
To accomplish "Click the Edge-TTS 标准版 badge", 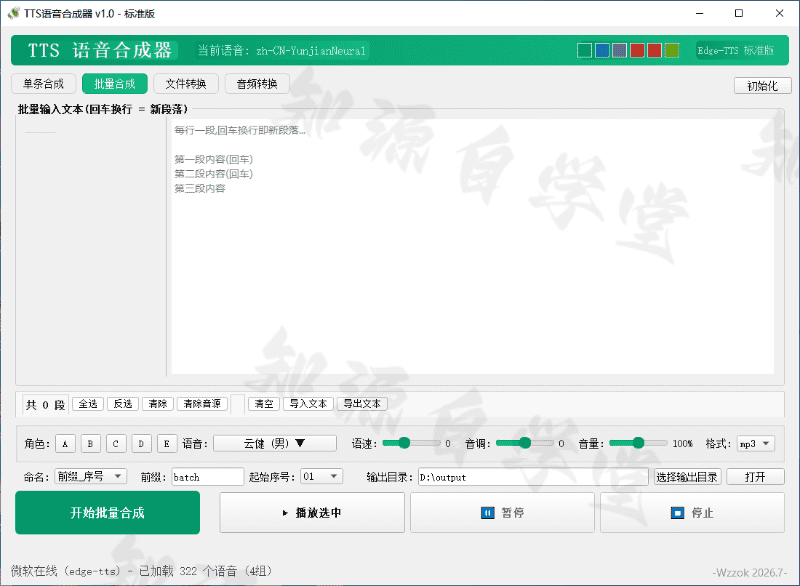I will 736,50.
